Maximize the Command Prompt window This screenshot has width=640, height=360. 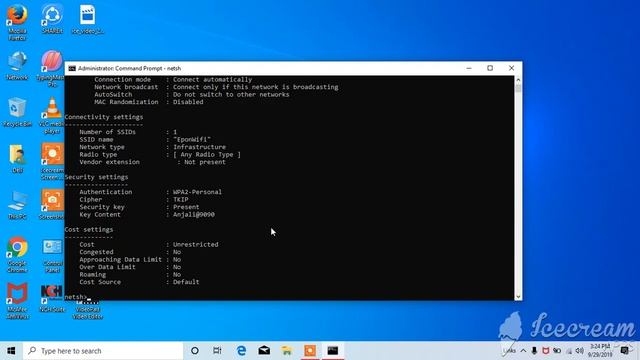click(x=490, y=68)
